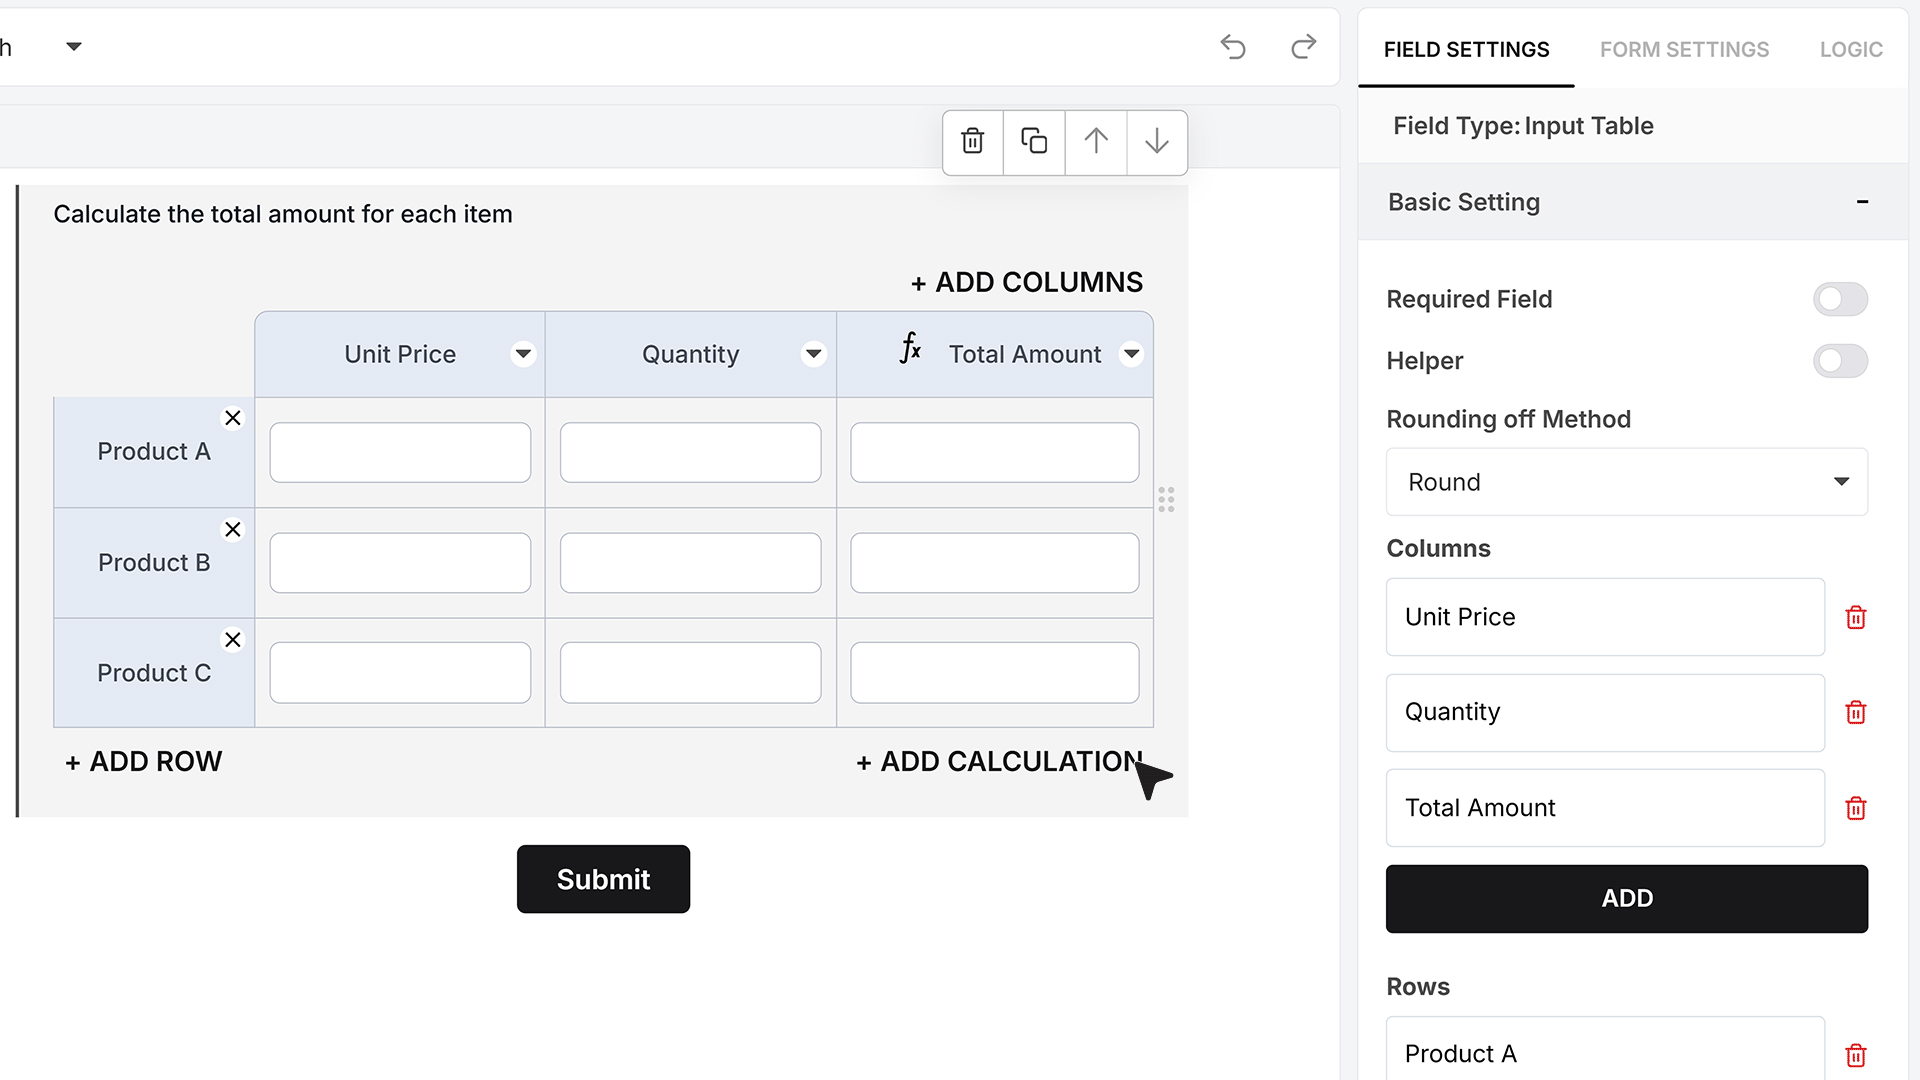Viewport: 1920px width, 1080px height.
Task: Delete Total Amount column via red trash
Action: point(1856,808)
